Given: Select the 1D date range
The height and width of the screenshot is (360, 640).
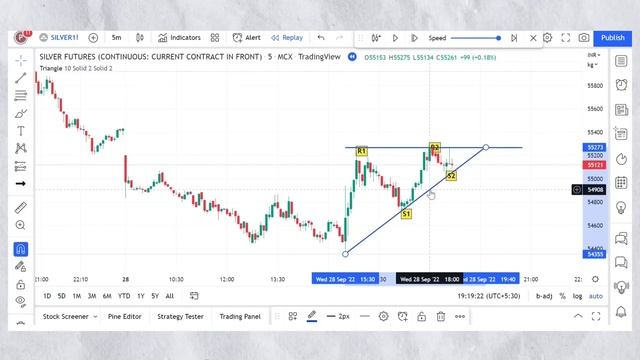Looking at the screenshot, I should [47, 296].
